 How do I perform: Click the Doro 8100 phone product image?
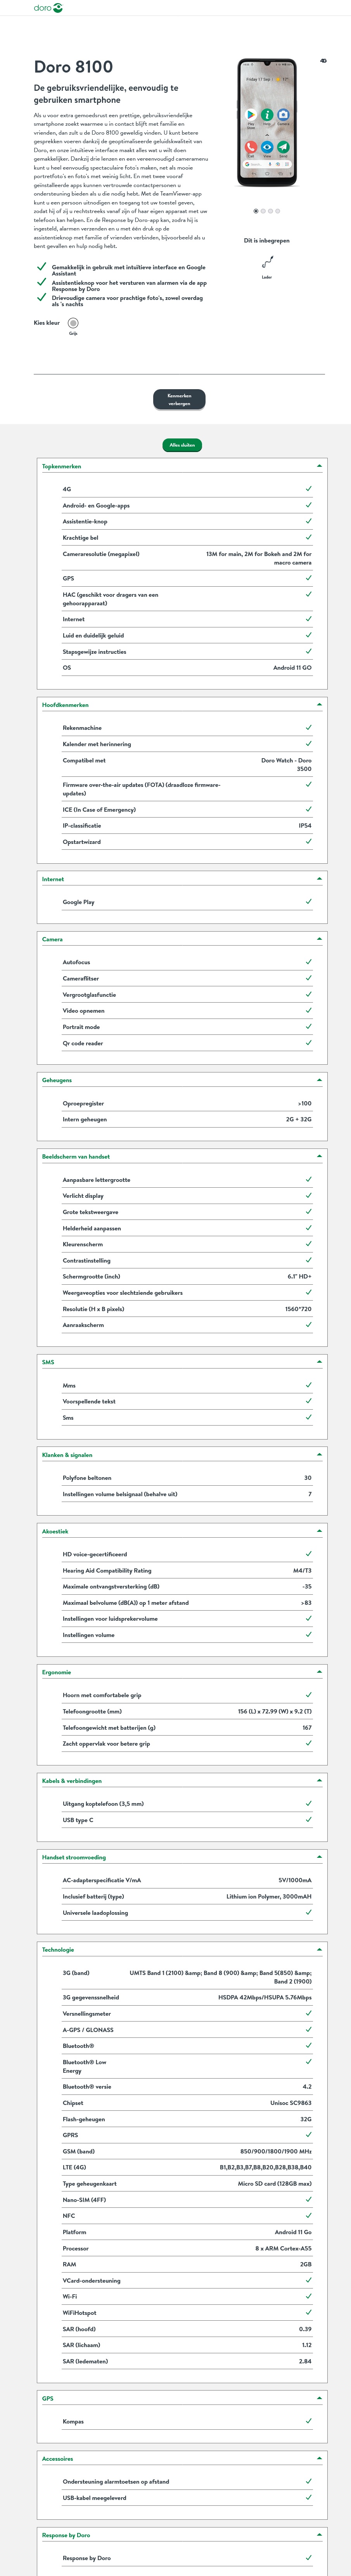pos(267,124)
